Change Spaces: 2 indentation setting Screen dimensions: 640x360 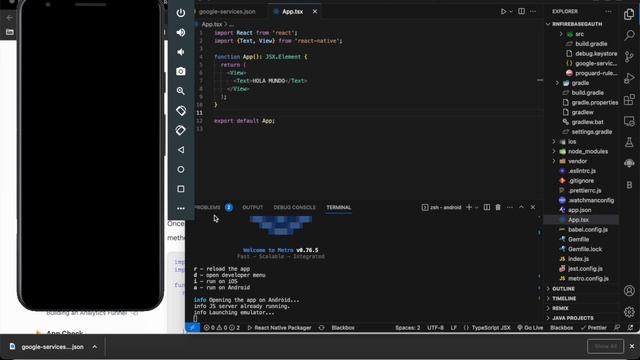click(407, 327)
